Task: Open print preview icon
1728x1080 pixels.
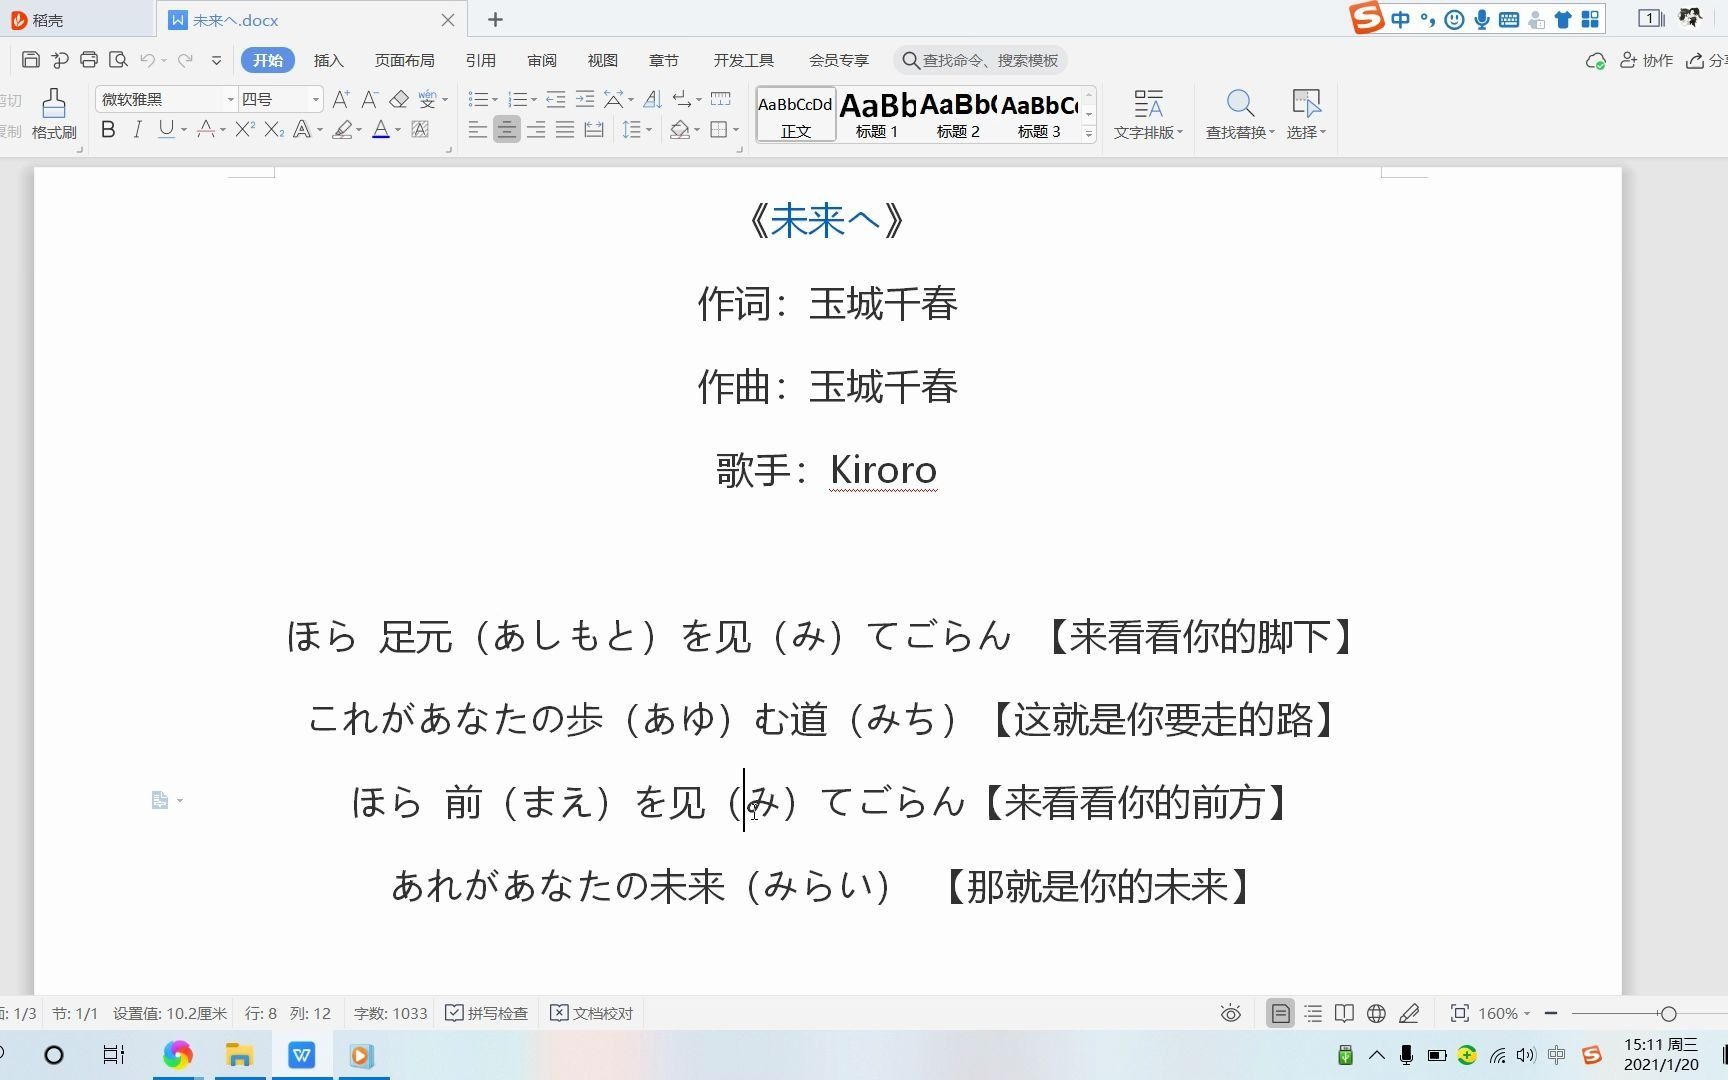Action: tap(118, 60)
